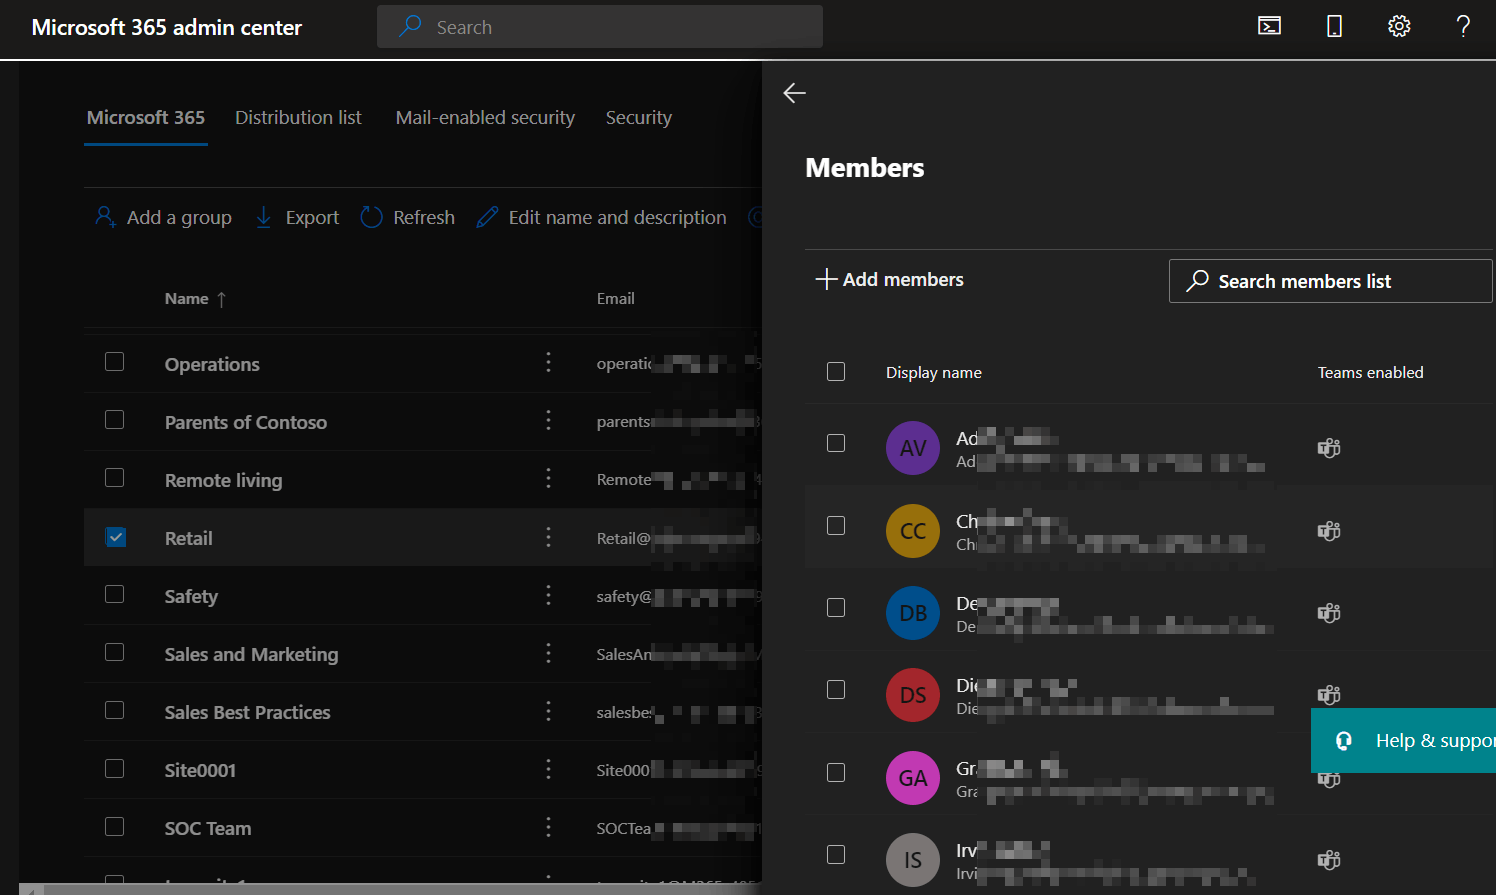Viewport: 1496px width, 895px height.
Task: Tick the Operations group checkbox
Action: click(x=115, y=362)
